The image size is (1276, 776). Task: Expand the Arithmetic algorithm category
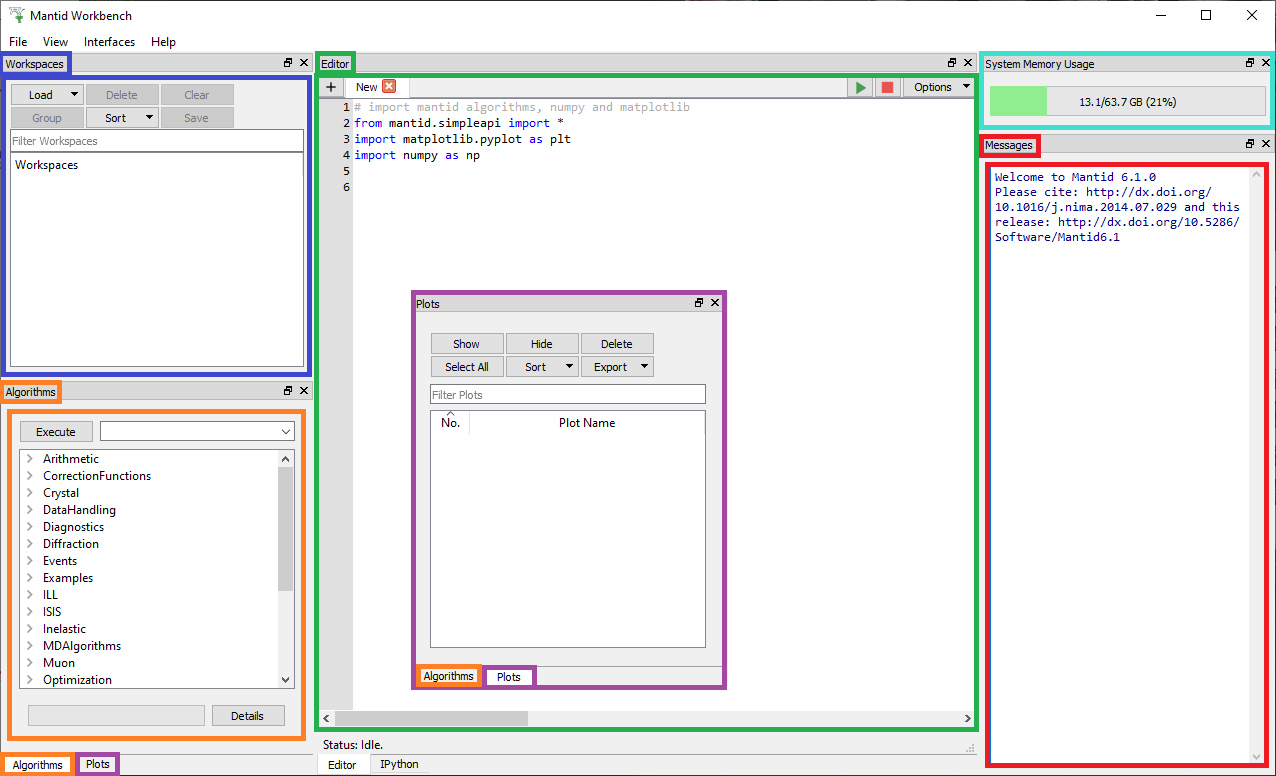click(30, 459)
